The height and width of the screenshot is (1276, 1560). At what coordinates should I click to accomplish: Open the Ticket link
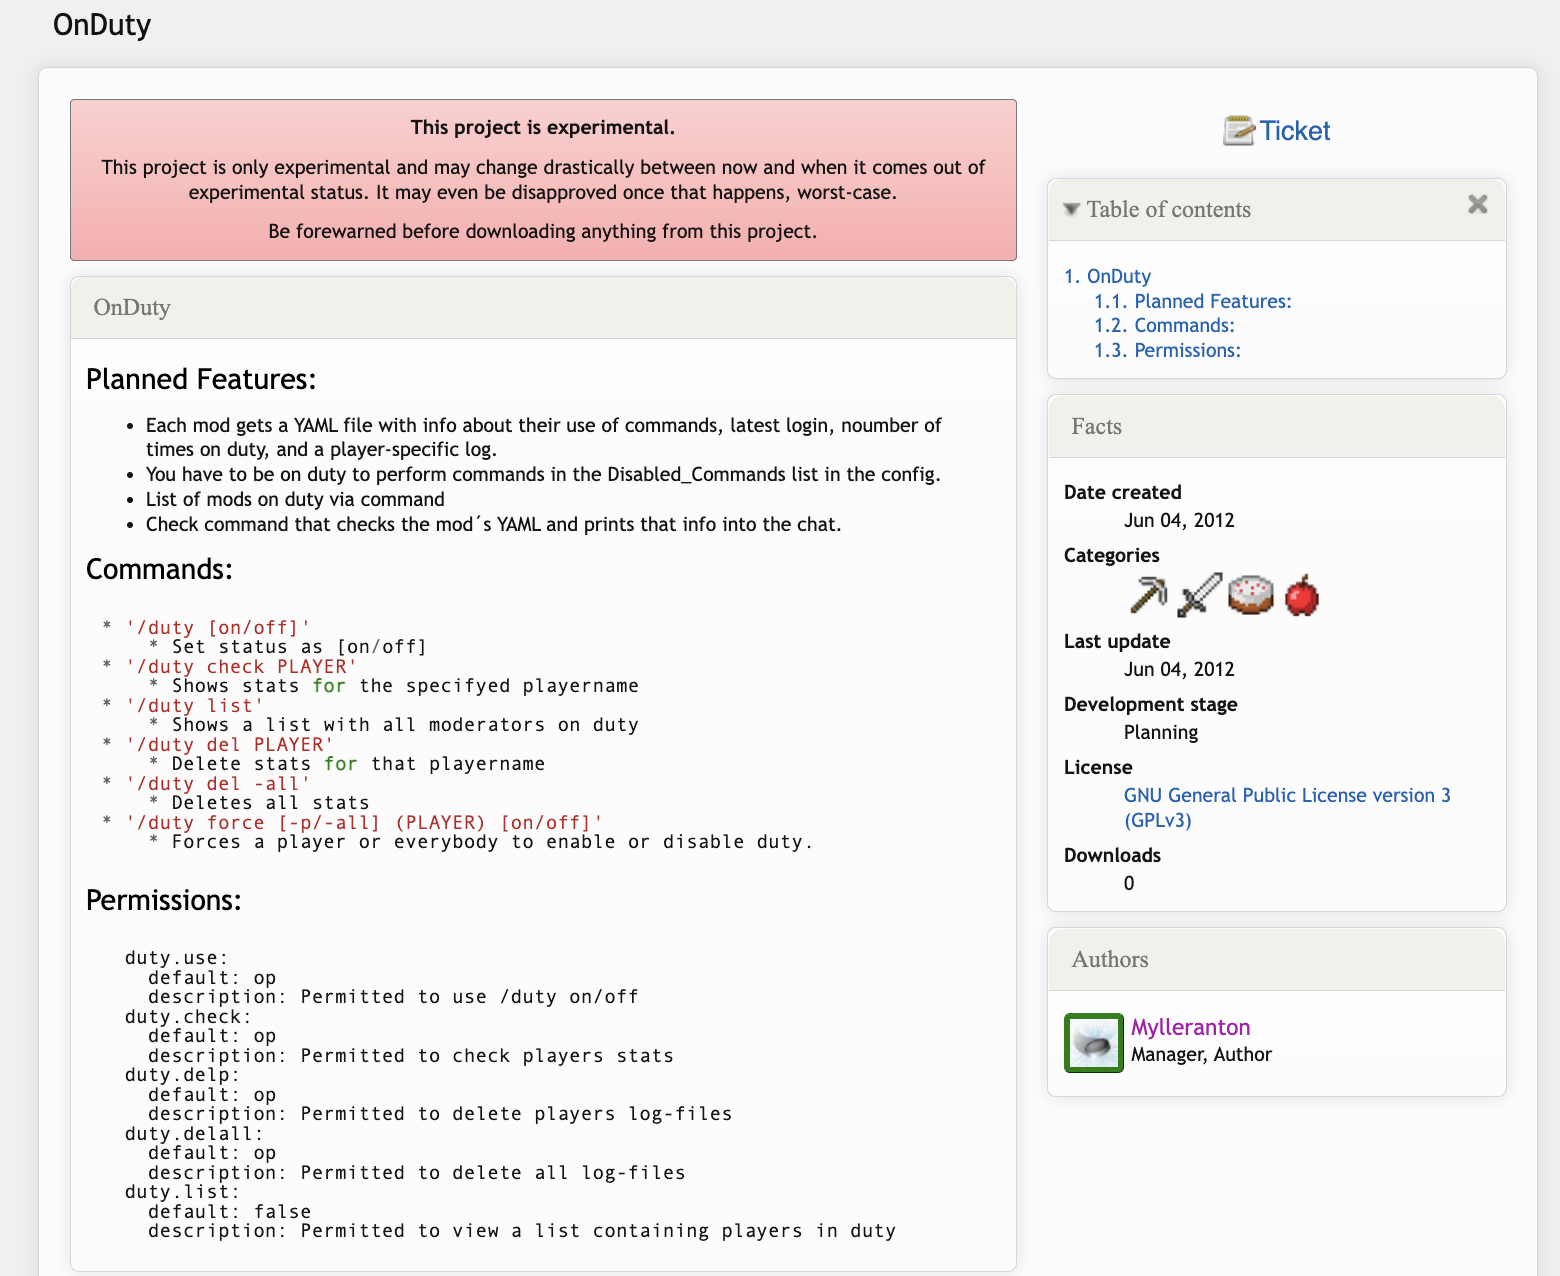[x=1294, y=131]
